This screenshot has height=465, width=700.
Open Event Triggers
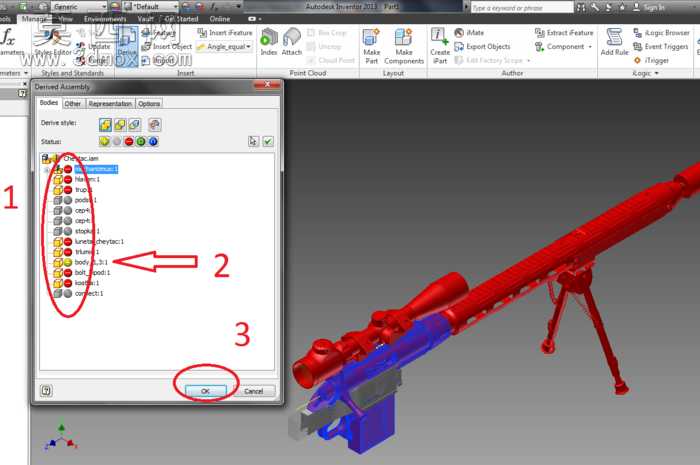point(661,46)
